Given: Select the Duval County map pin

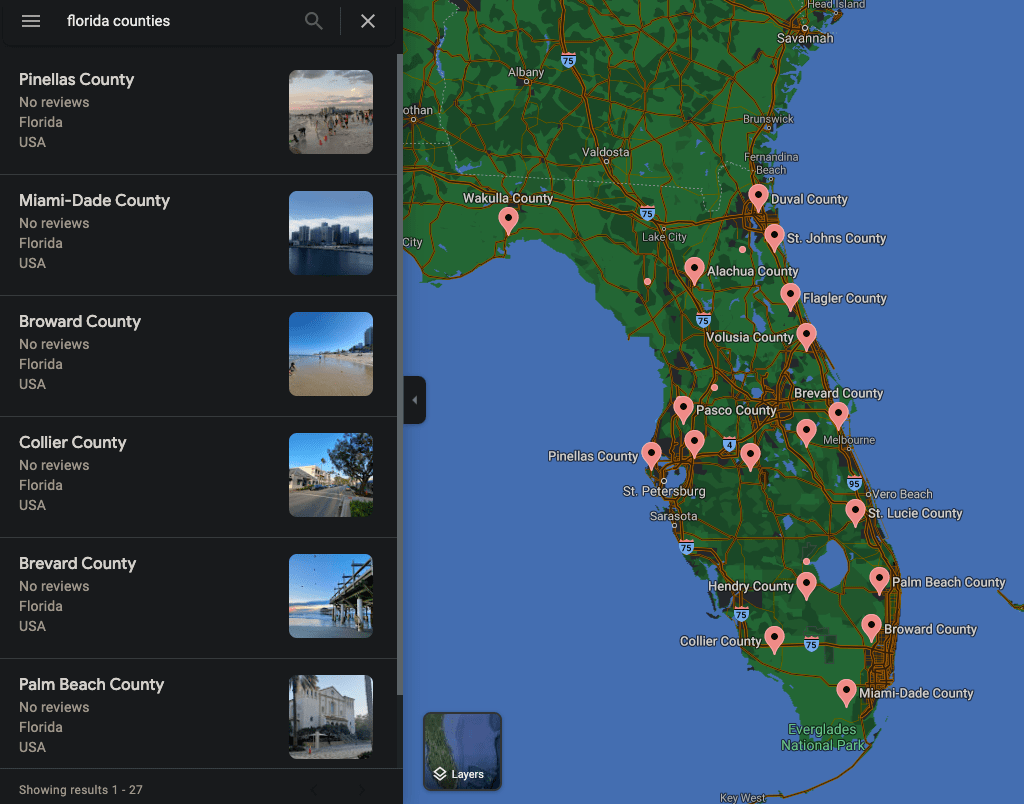Looking at the screenshot, I should 758,196.
